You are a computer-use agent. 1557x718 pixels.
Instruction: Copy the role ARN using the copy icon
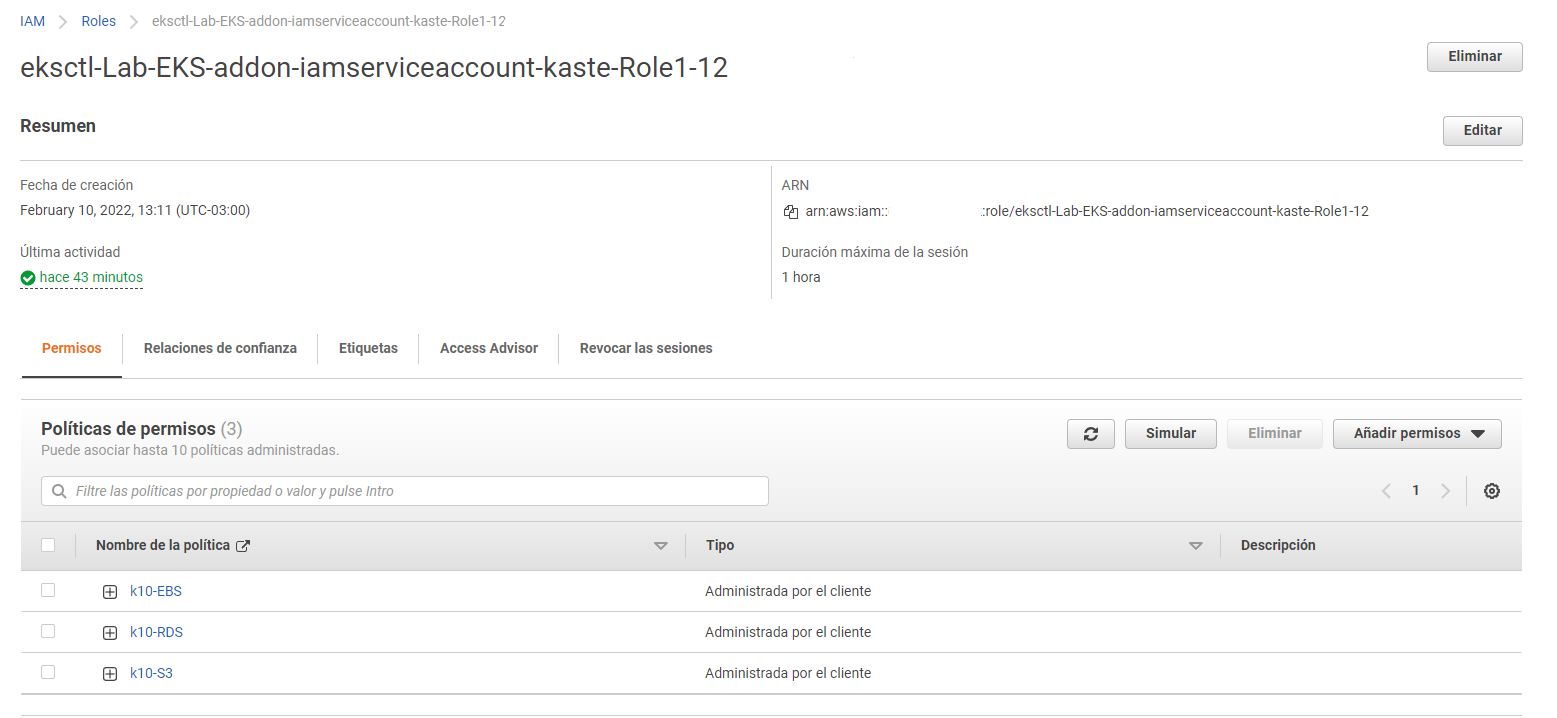pyautogui.click(x=789, y=211)
